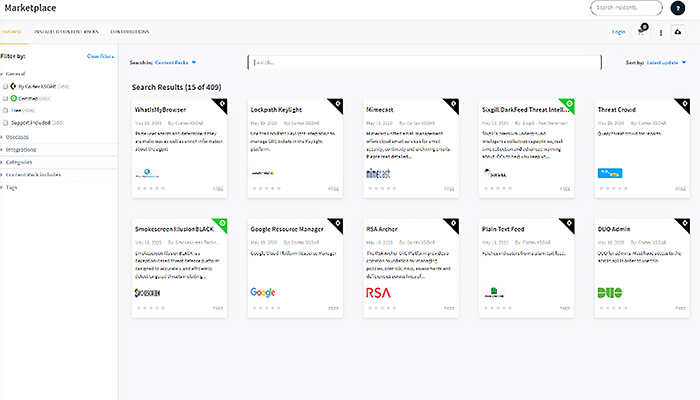Click the Google logo on Google Resource Manager
The image size is (700, 400).
pos(263,292)
